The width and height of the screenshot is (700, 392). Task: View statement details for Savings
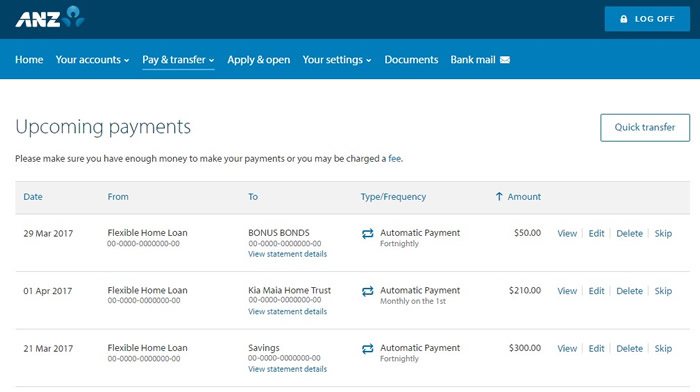point(288,369)
